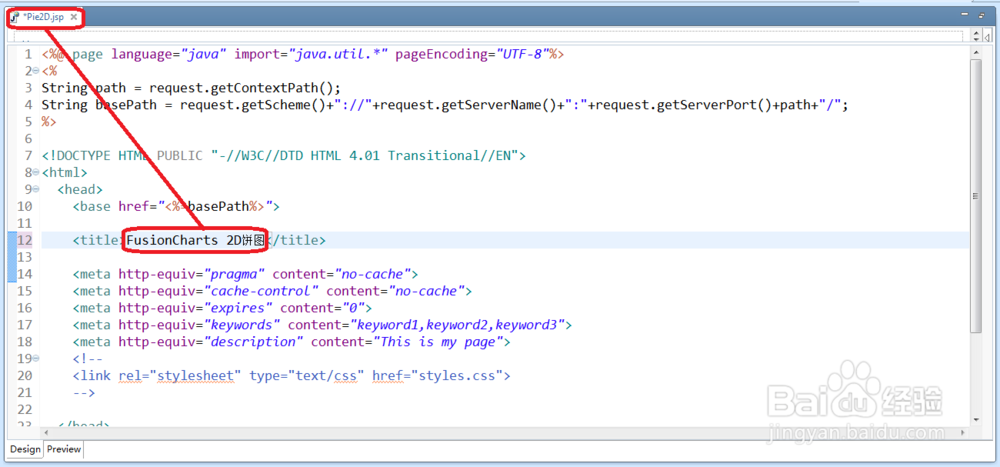
Task: Collapse the html fold at line 8
Action: (35, 172)
